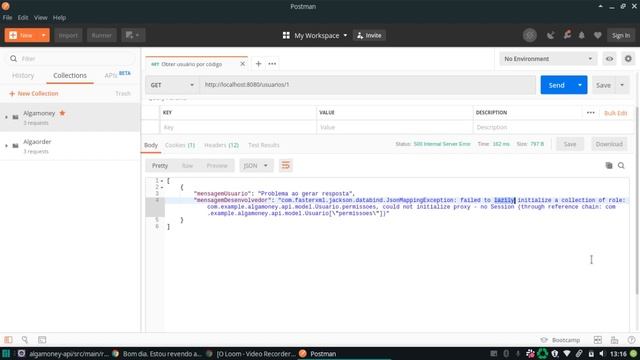Search within the response body
The image size is (640, 360).
tap(621, 165)
